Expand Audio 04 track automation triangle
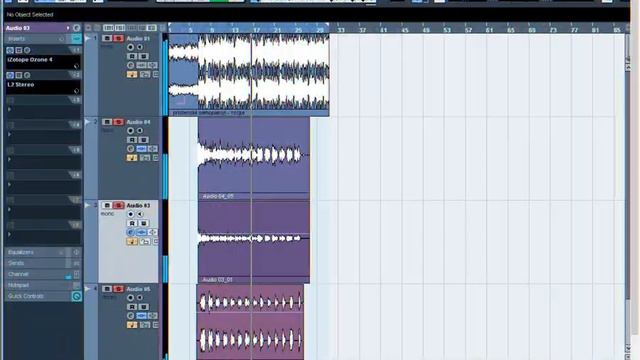Viewport: 640px width, 360px height. pyautogui.click(x=87, y=122)
